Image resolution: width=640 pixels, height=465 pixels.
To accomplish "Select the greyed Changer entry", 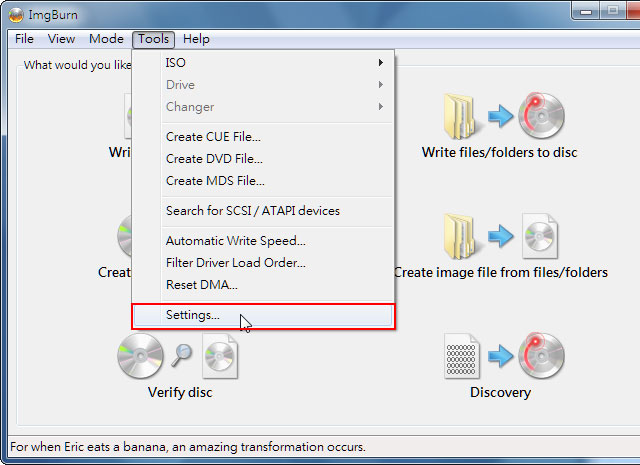I will [x=263, y=107].
